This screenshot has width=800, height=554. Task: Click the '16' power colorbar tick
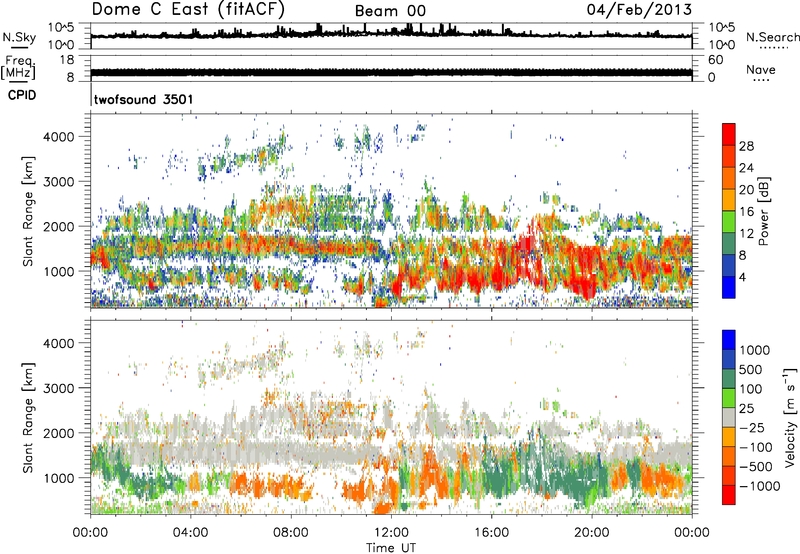click(x=746, y=211)
